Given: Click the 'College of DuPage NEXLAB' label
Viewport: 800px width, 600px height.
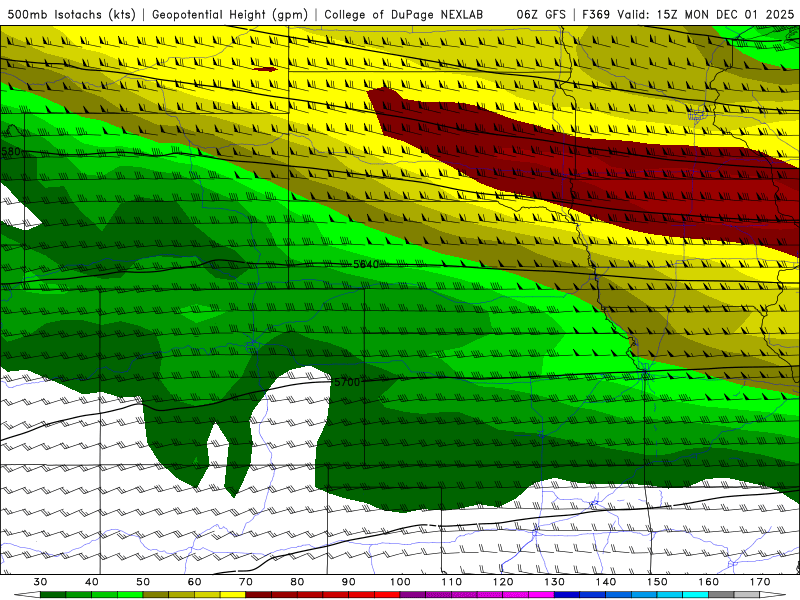Looking at the screenshot, I should point(404,14).
